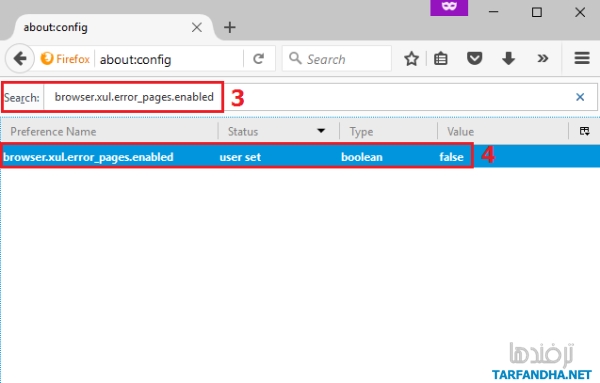
Task: Click the 'false' value cell
Action: click(x=451, y=157)
